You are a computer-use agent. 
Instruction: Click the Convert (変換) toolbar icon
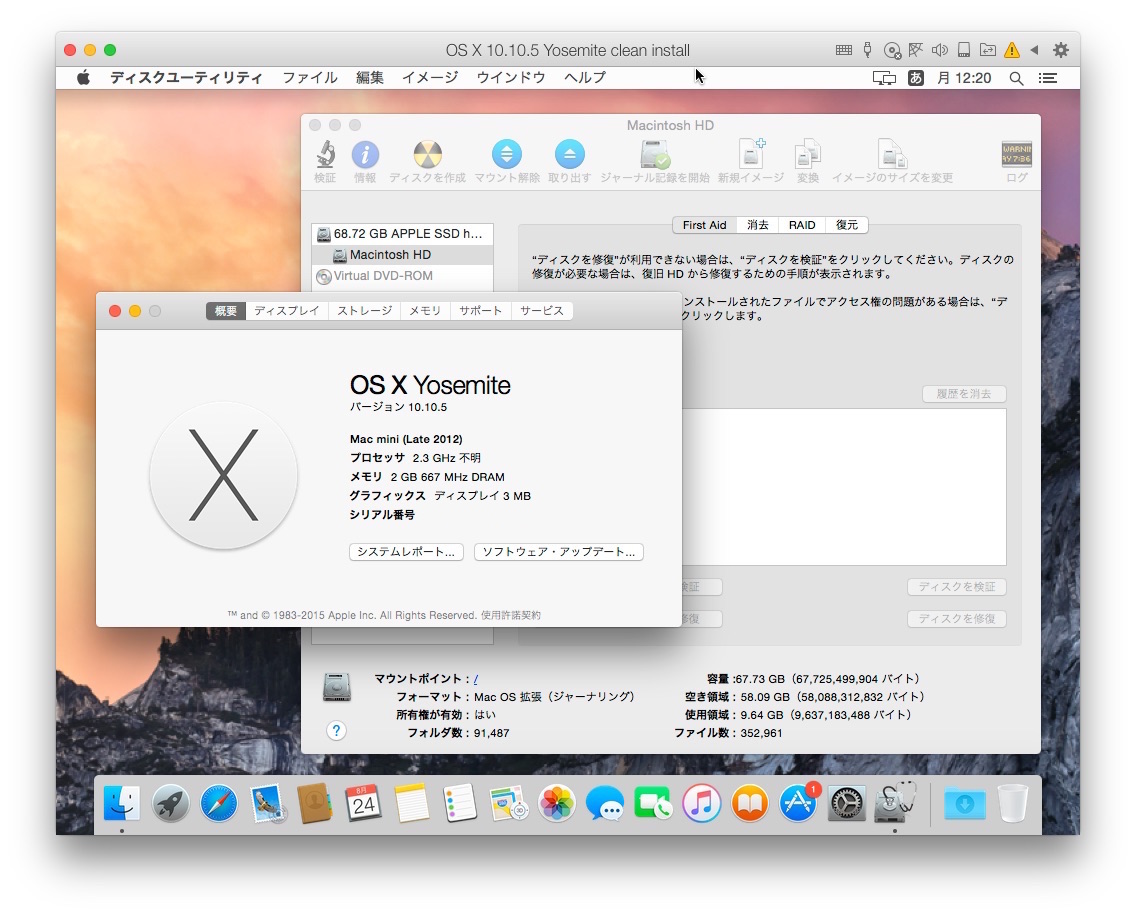click(807, 154)
